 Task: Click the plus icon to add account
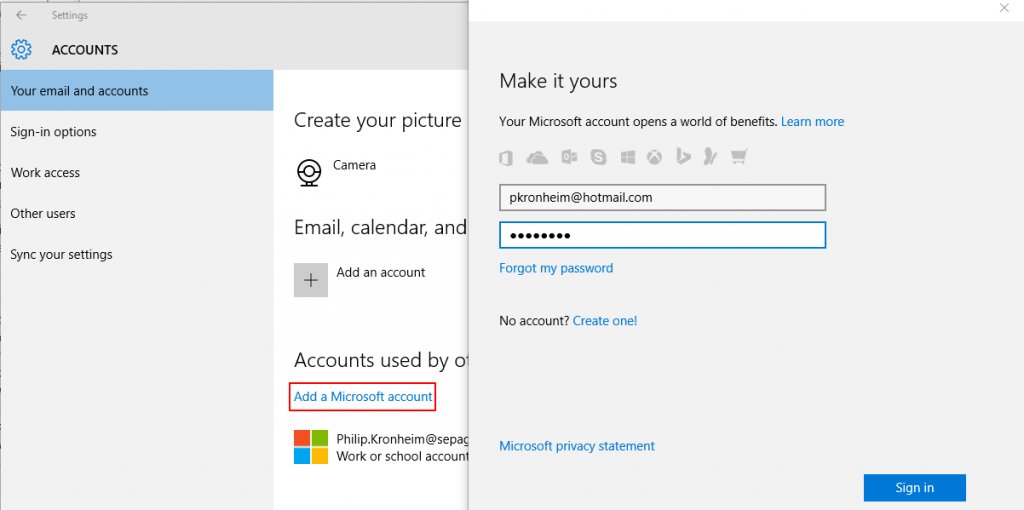point(311,280)
